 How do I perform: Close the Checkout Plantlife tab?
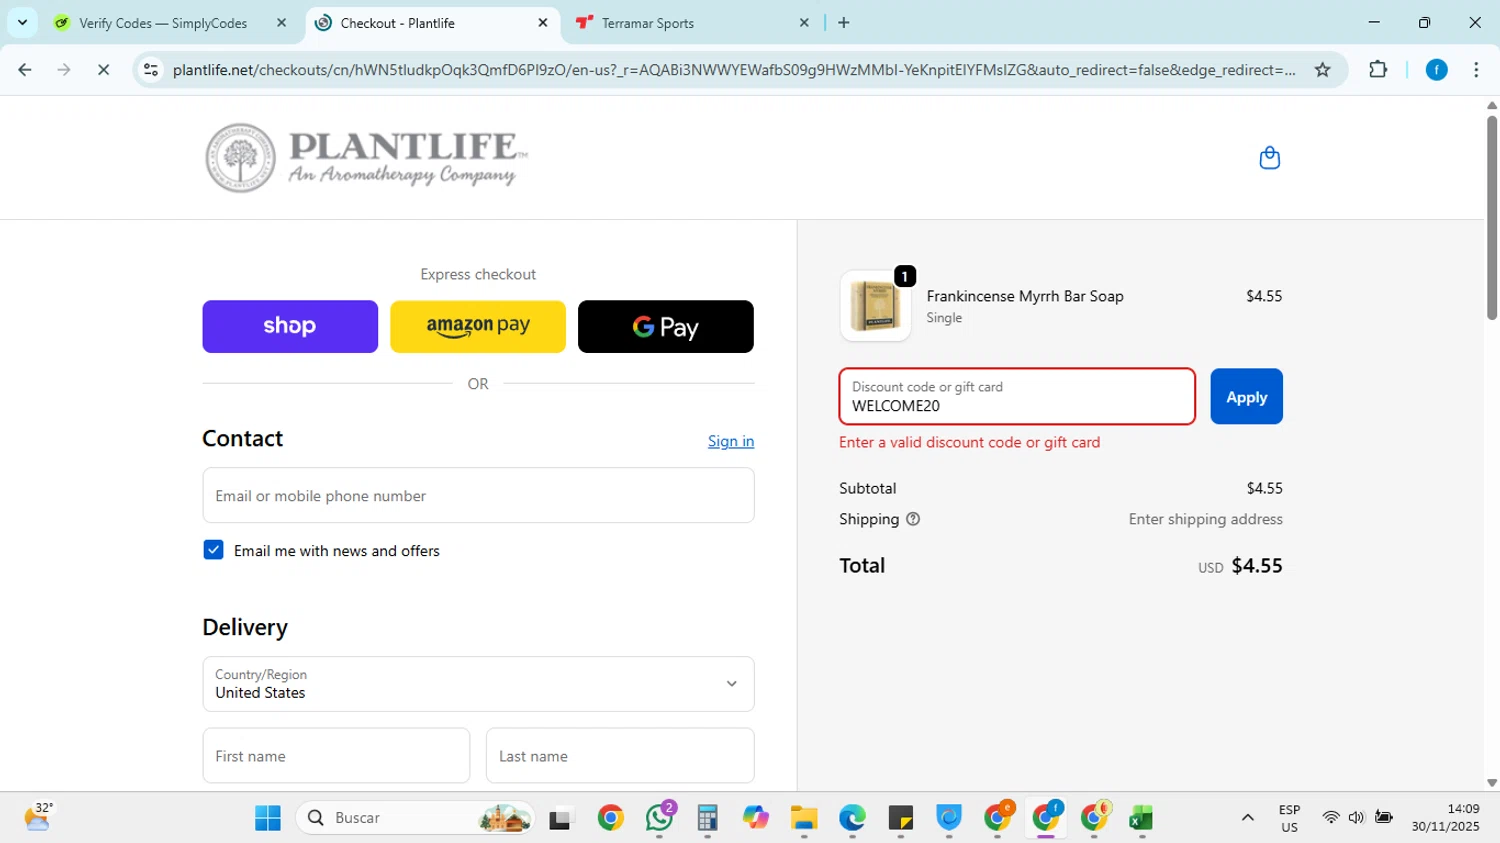point(543,23)
